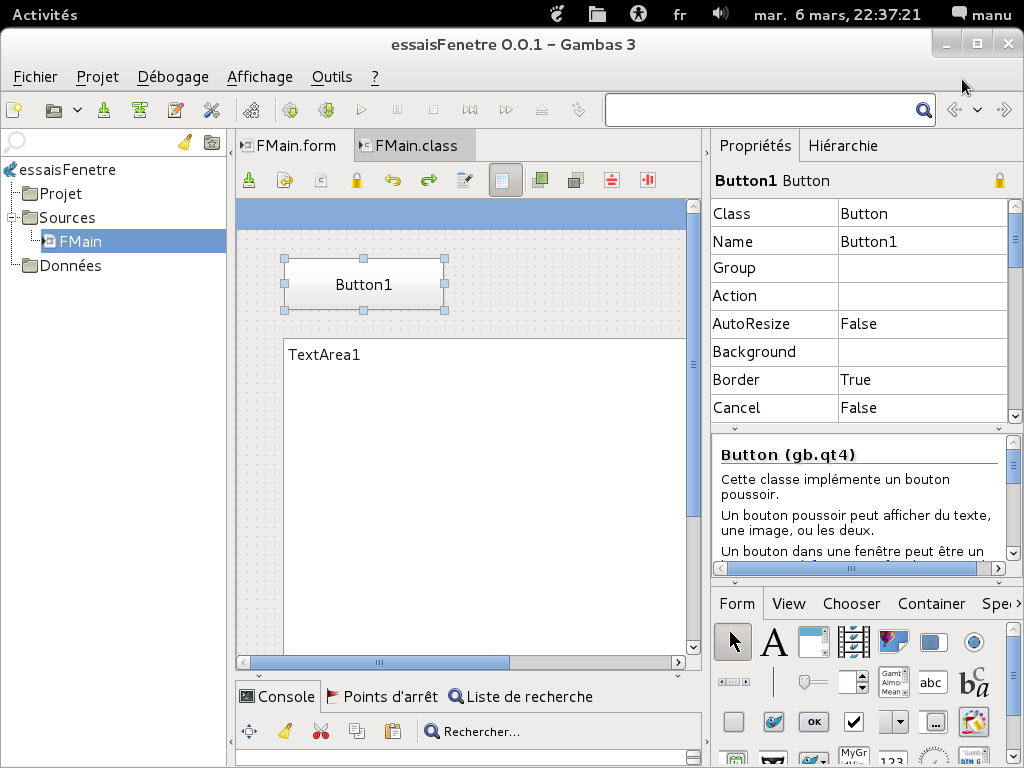Open the Débogage menu
The image size is (1024, 768).
point(173,77)
